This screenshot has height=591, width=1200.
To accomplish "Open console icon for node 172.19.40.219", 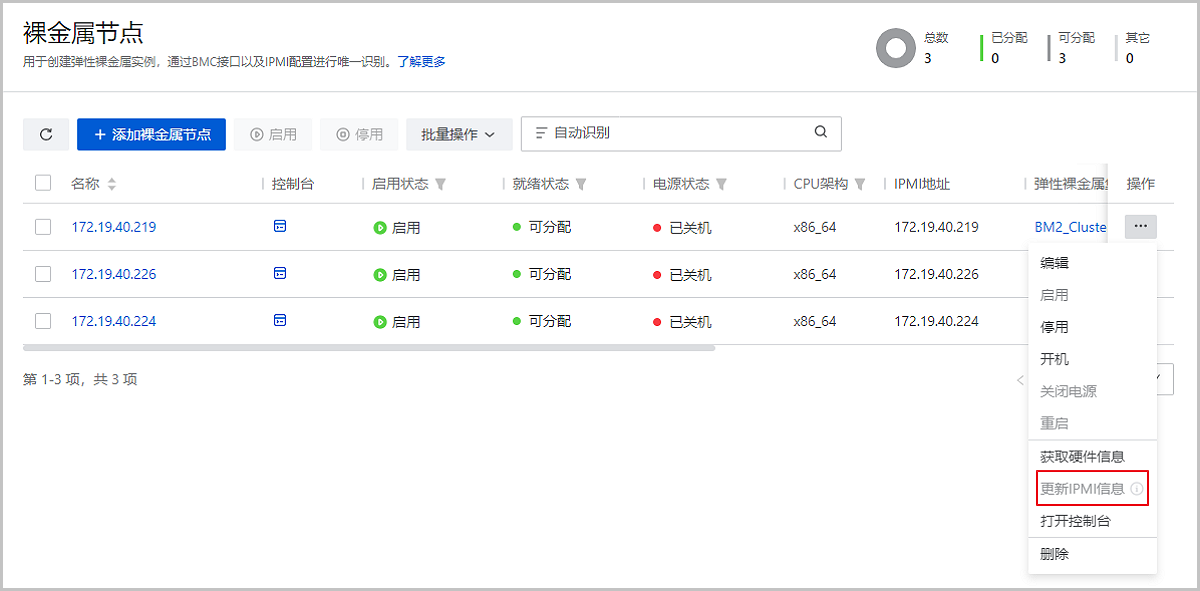I will point(280,227).
